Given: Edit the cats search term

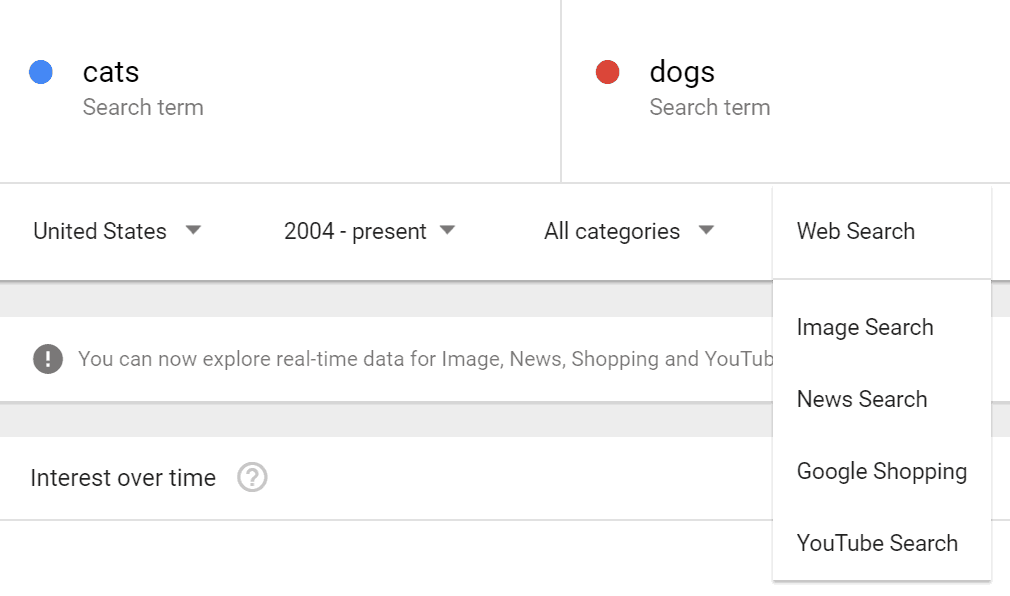Looking at the screenshot, I should (x=111, y=72).
